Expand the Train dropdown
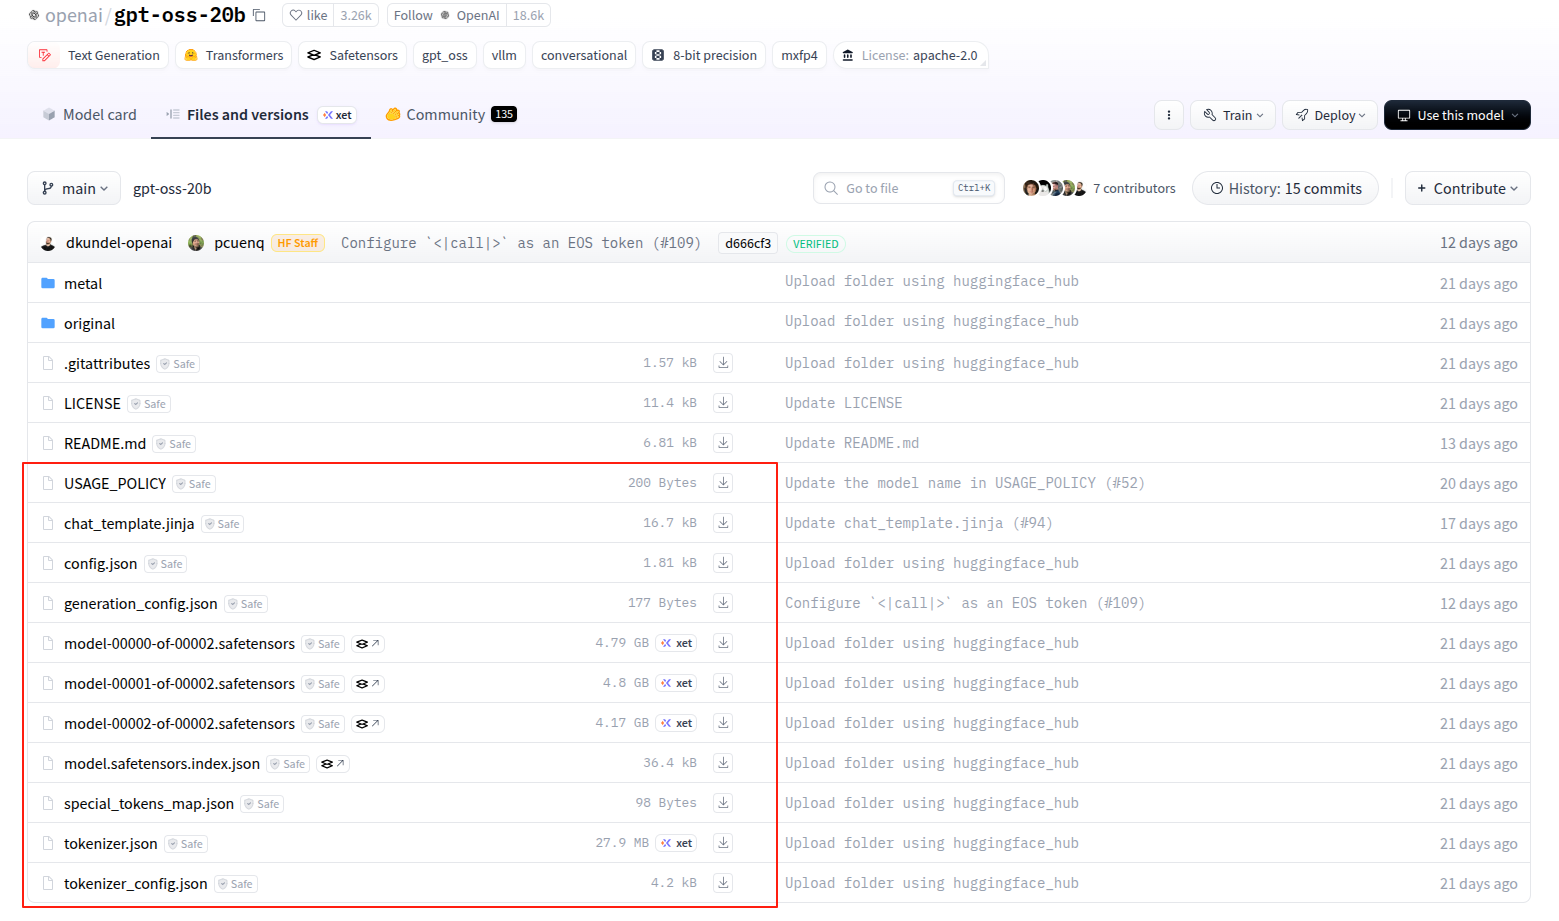This screenshot has height=921, width=1559. click(1233, 115)
